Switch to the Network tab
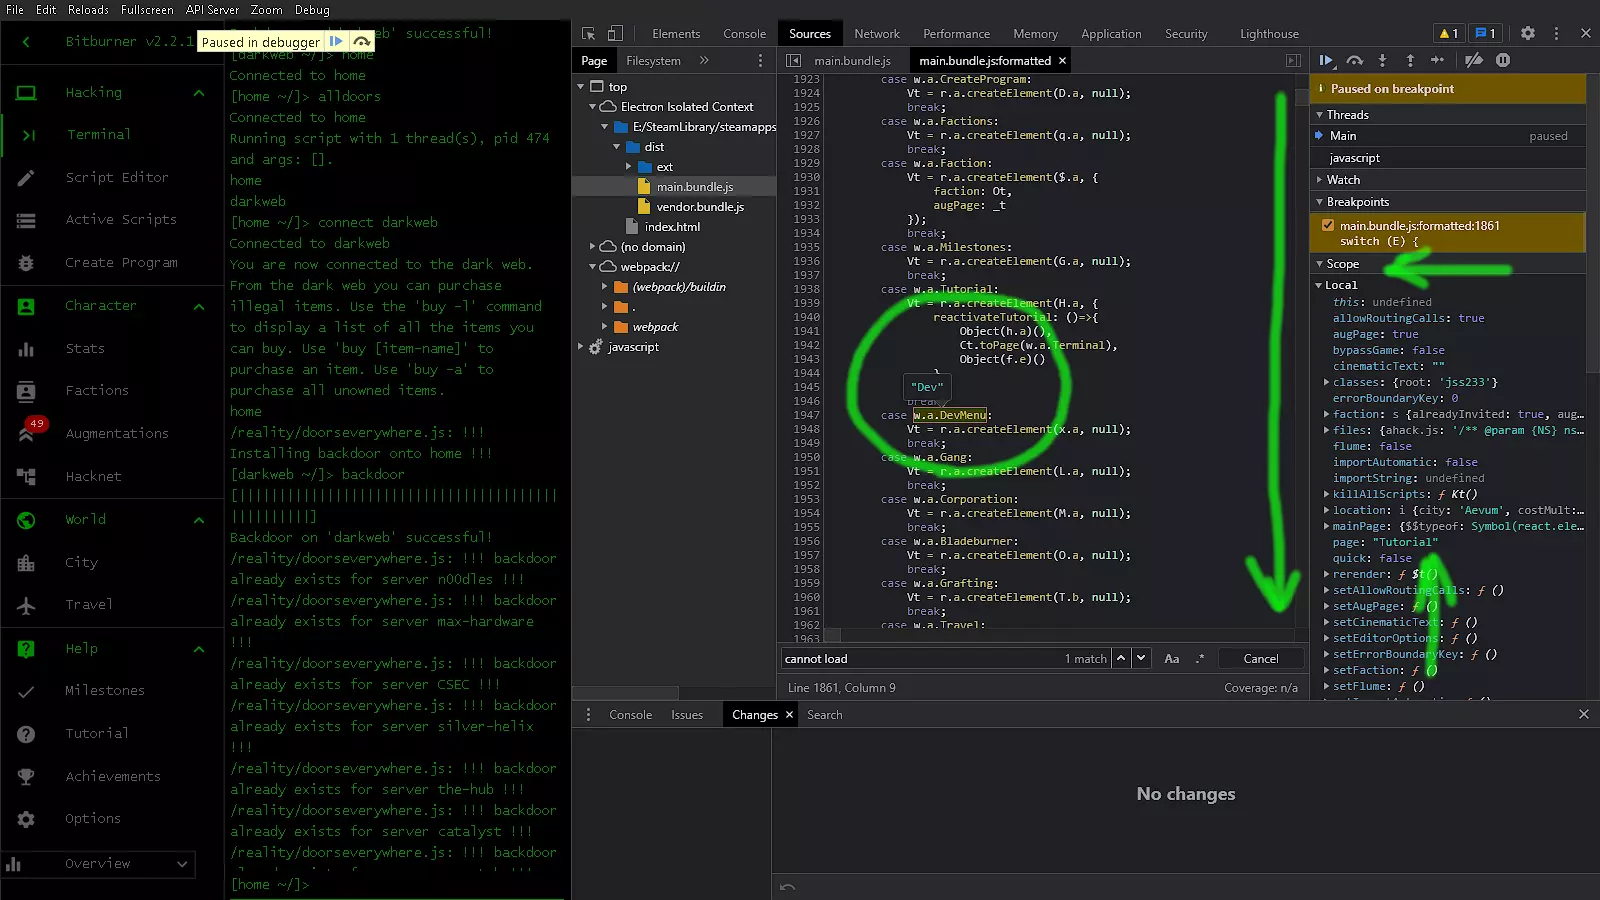Image resolution: width=1600 pixels, height=900 pixels. tap(876, 34)
